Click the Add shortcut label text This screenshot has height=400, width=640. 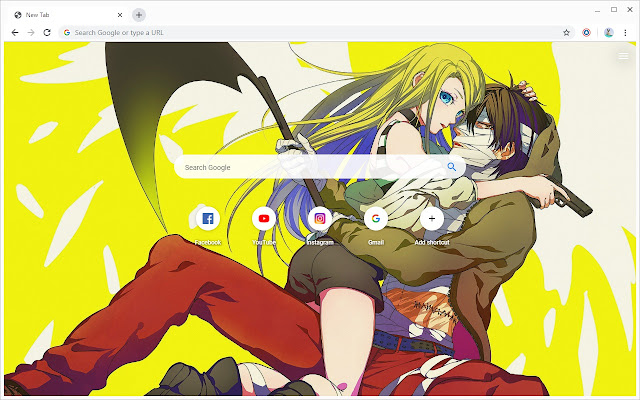[x=432, y=242]
